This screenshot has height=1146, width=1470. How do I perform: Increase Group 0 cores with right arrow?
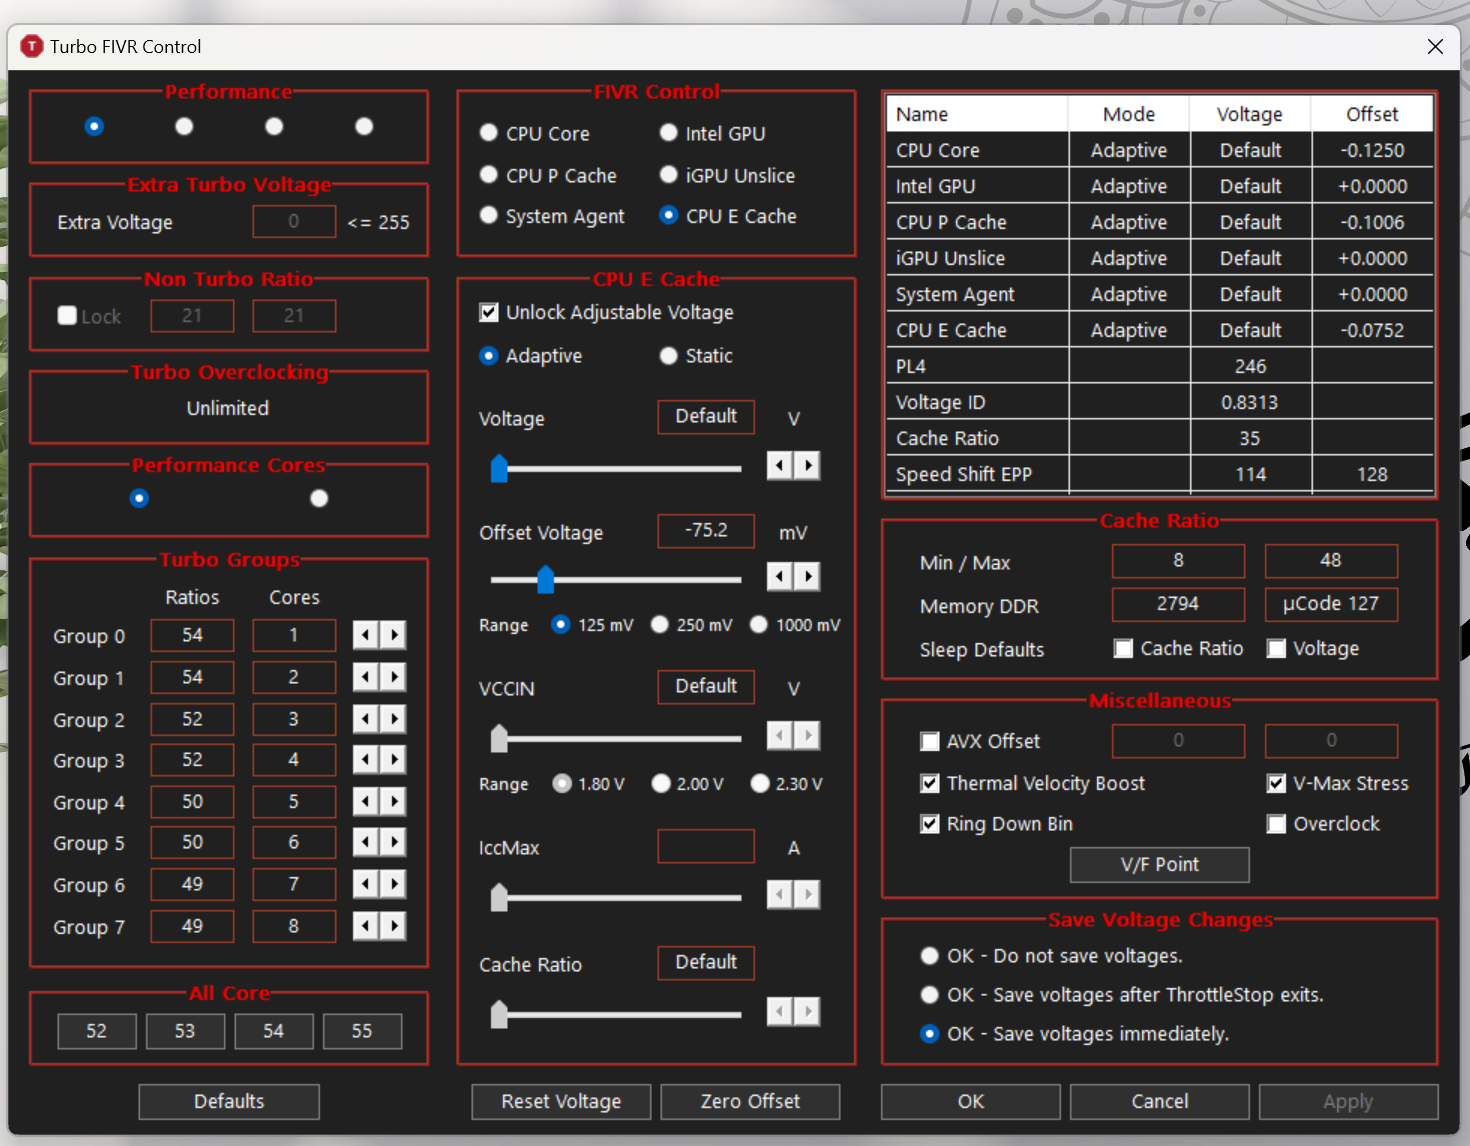pos(394,635)
